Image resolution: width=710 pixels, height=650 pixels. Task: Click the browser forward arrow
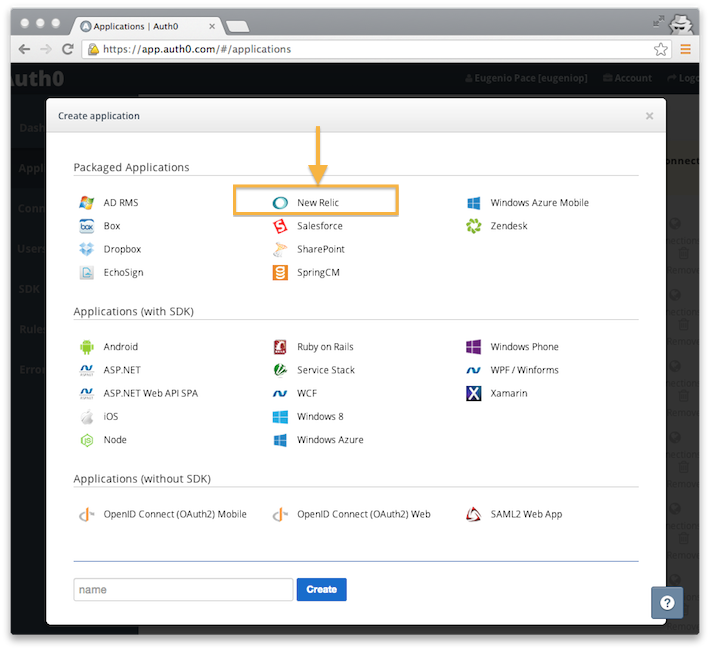point(46,49)
